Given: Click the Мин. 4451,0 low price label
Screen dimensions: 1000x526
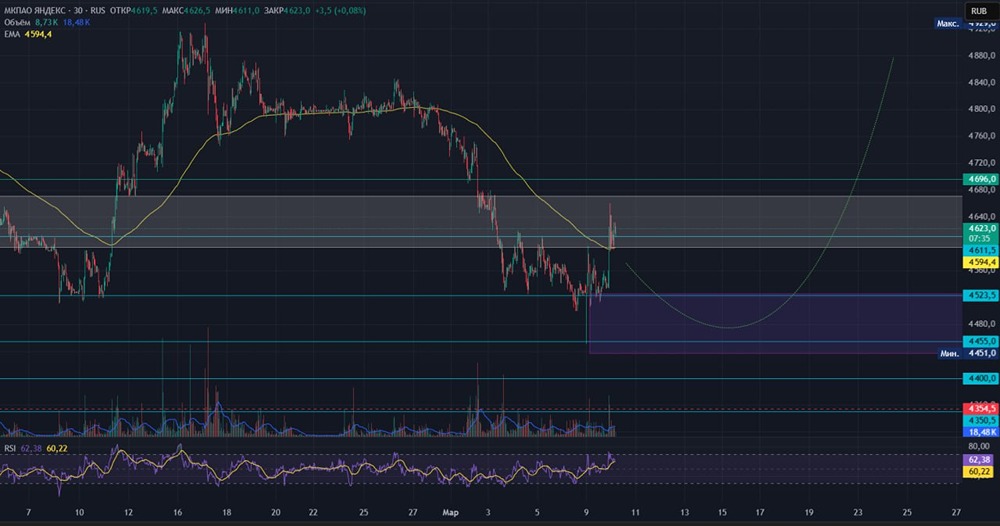Looking at the screenshot, I should (967, 353).
